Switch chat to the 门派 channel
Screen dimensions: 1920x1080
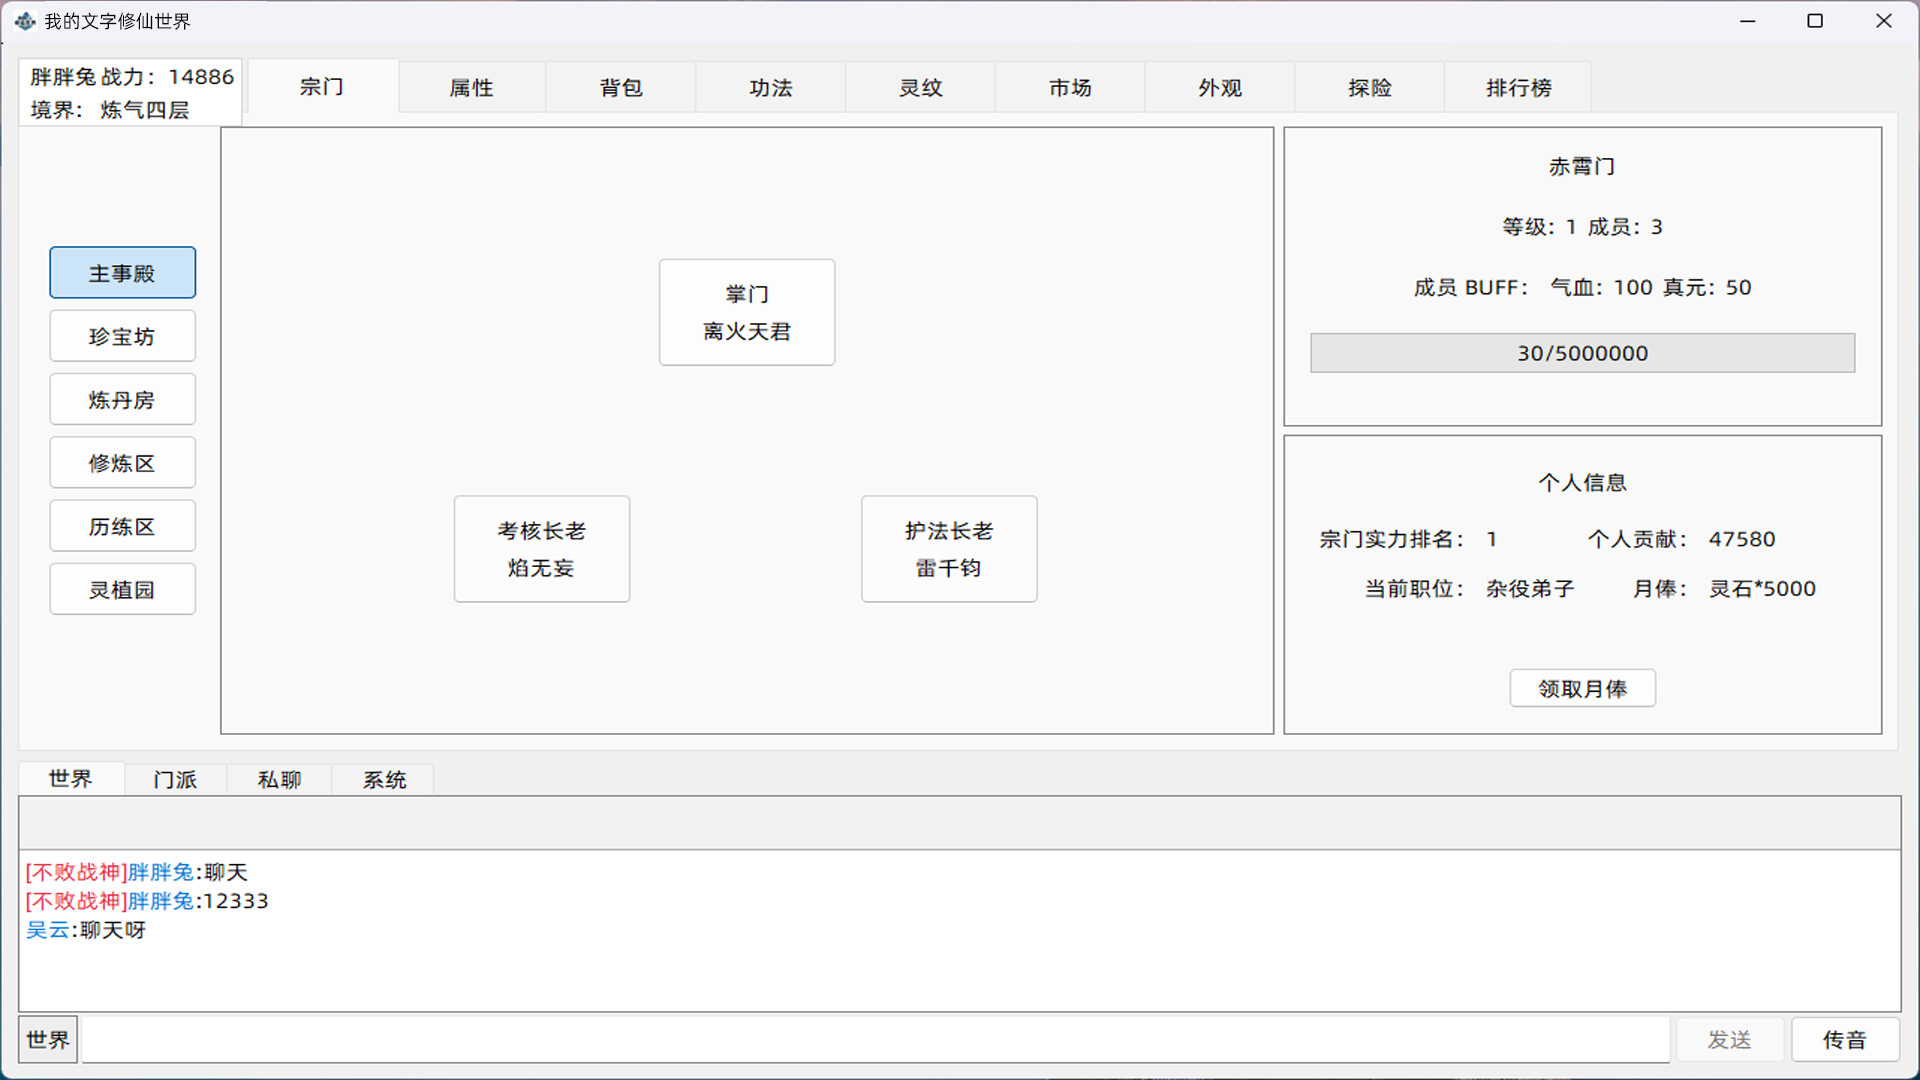pos(175,779)
